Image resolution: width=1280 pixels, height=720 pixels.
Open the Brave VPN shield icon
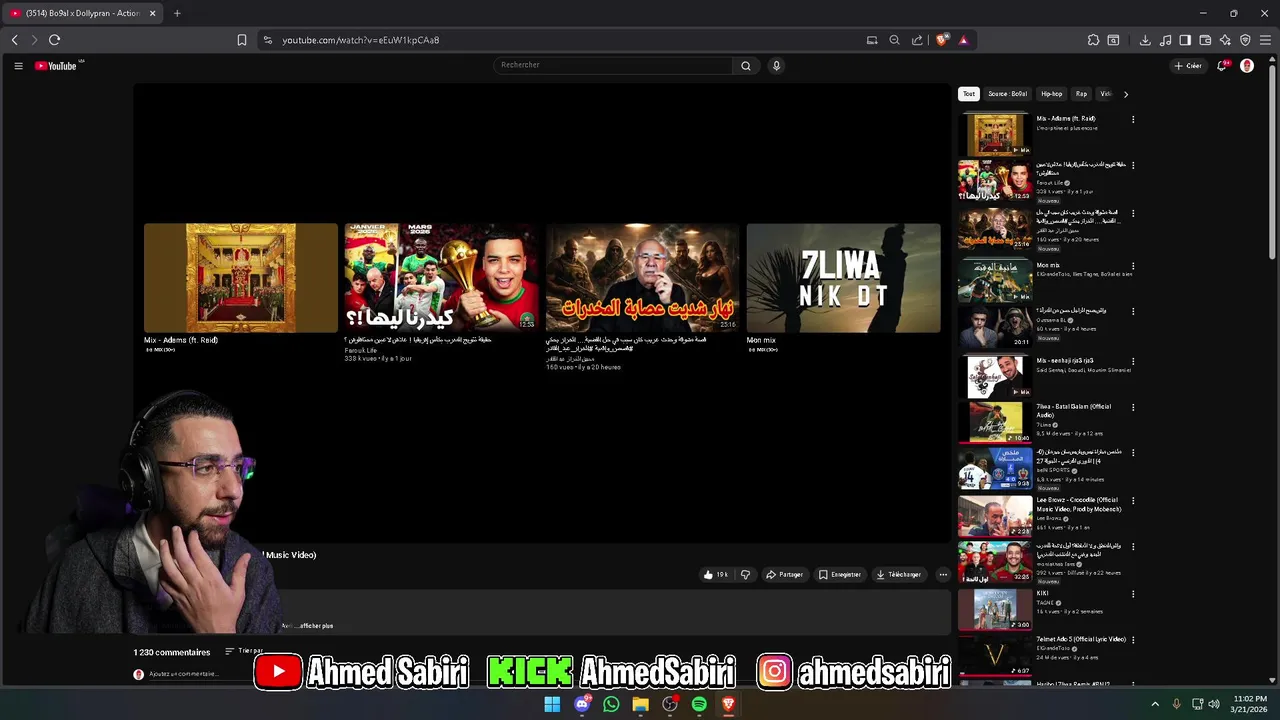pos(1245,40)
